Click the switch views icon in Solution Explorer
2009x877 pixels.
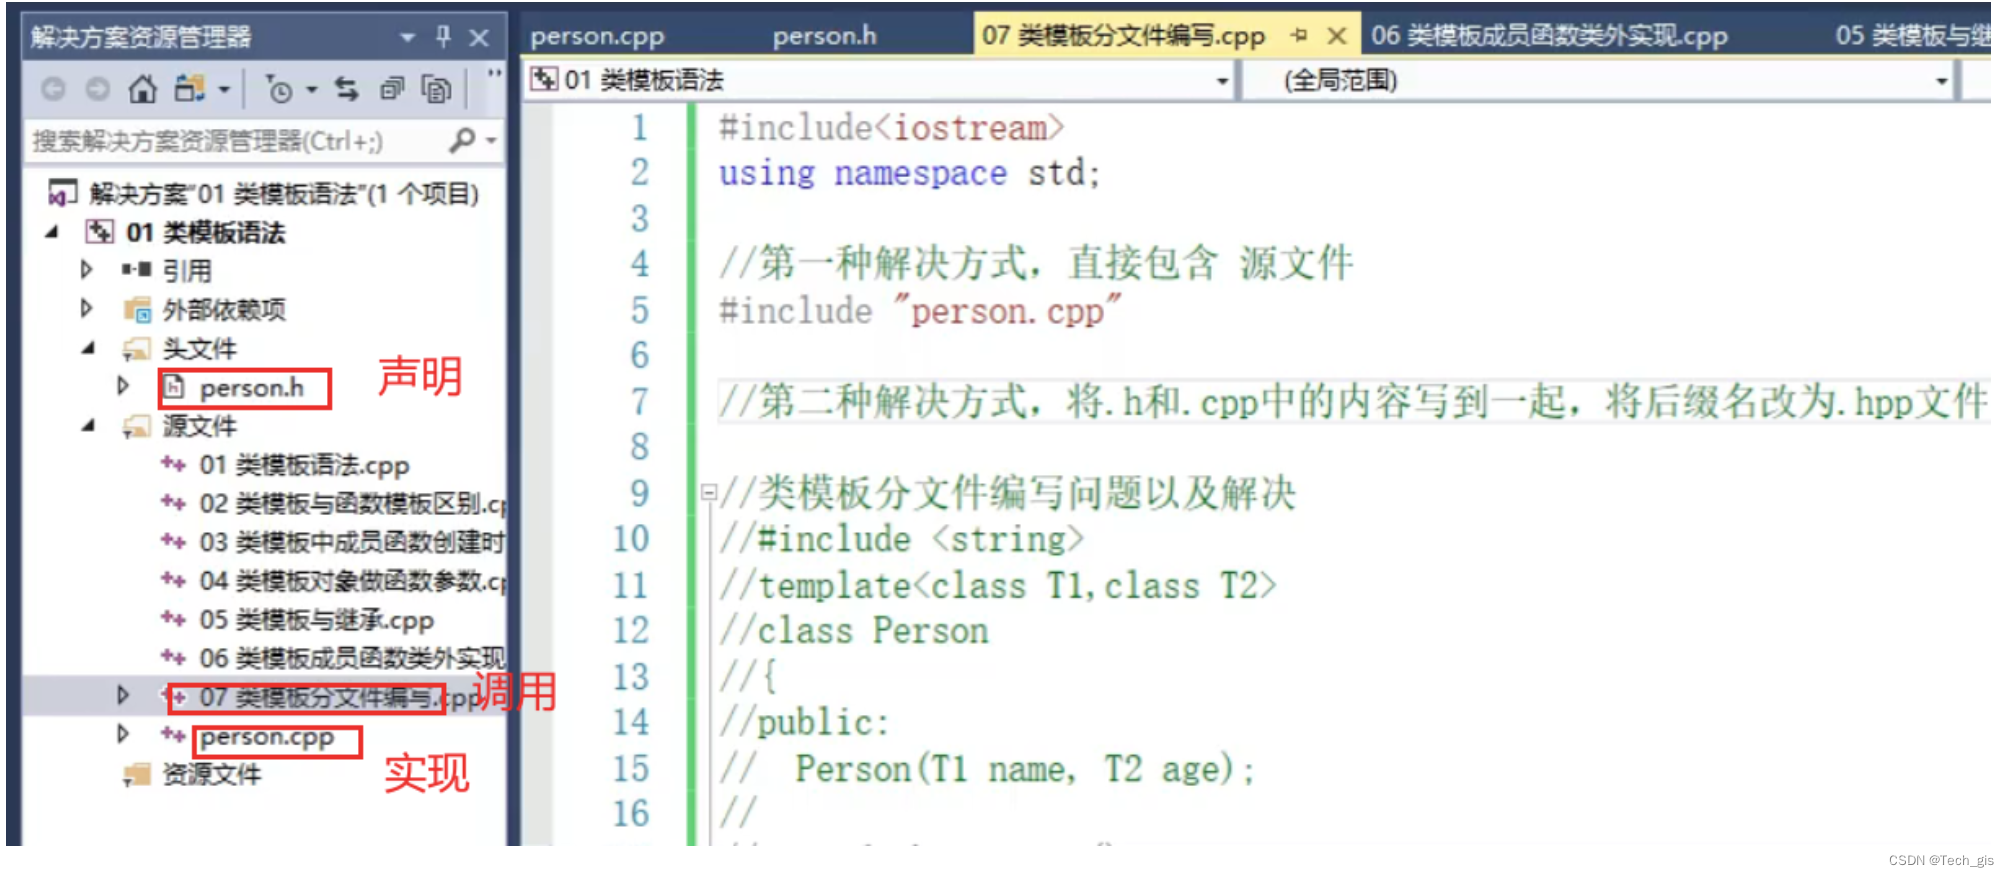tap(189, 89)
